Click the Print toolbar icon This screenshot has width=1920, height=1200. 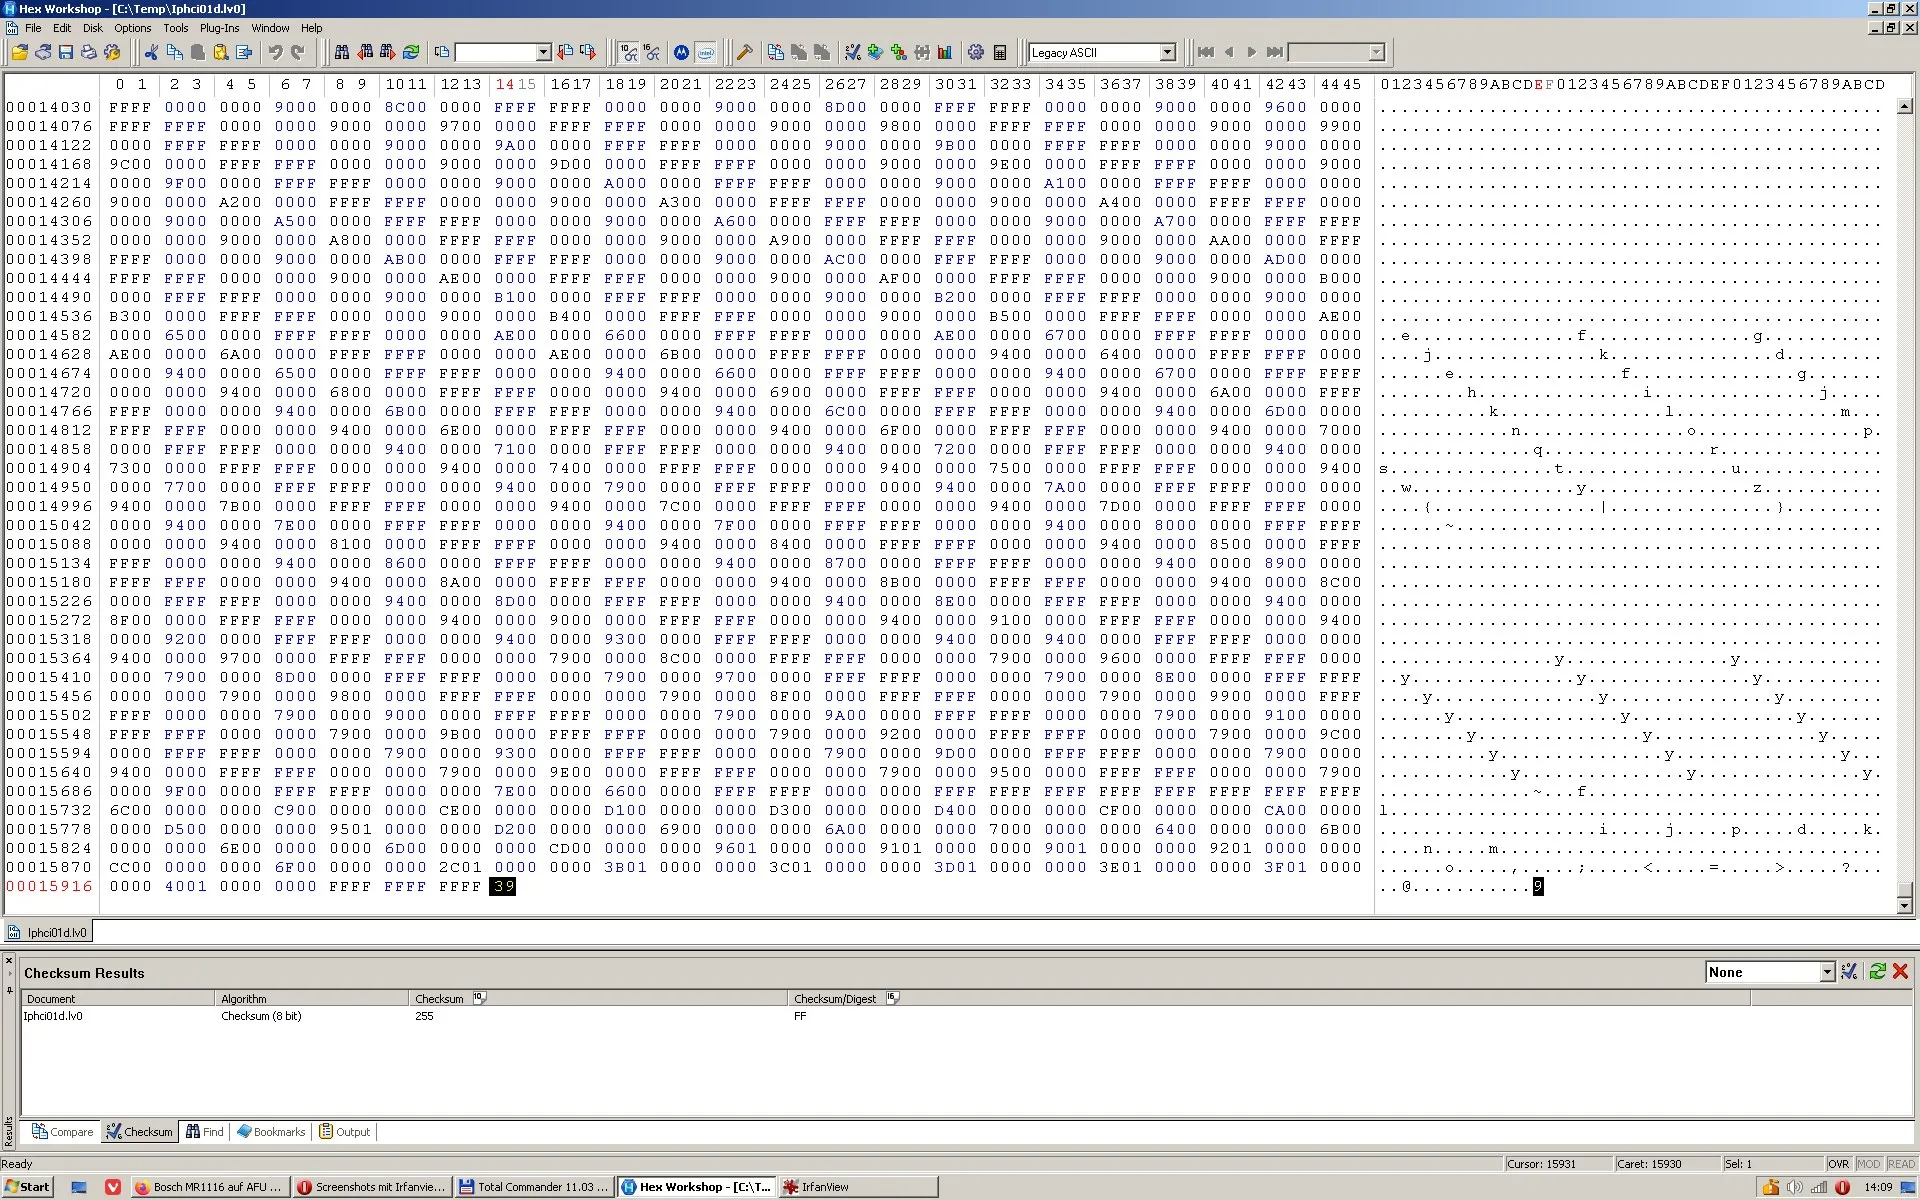pyautogui.click(x=89, y=52)
